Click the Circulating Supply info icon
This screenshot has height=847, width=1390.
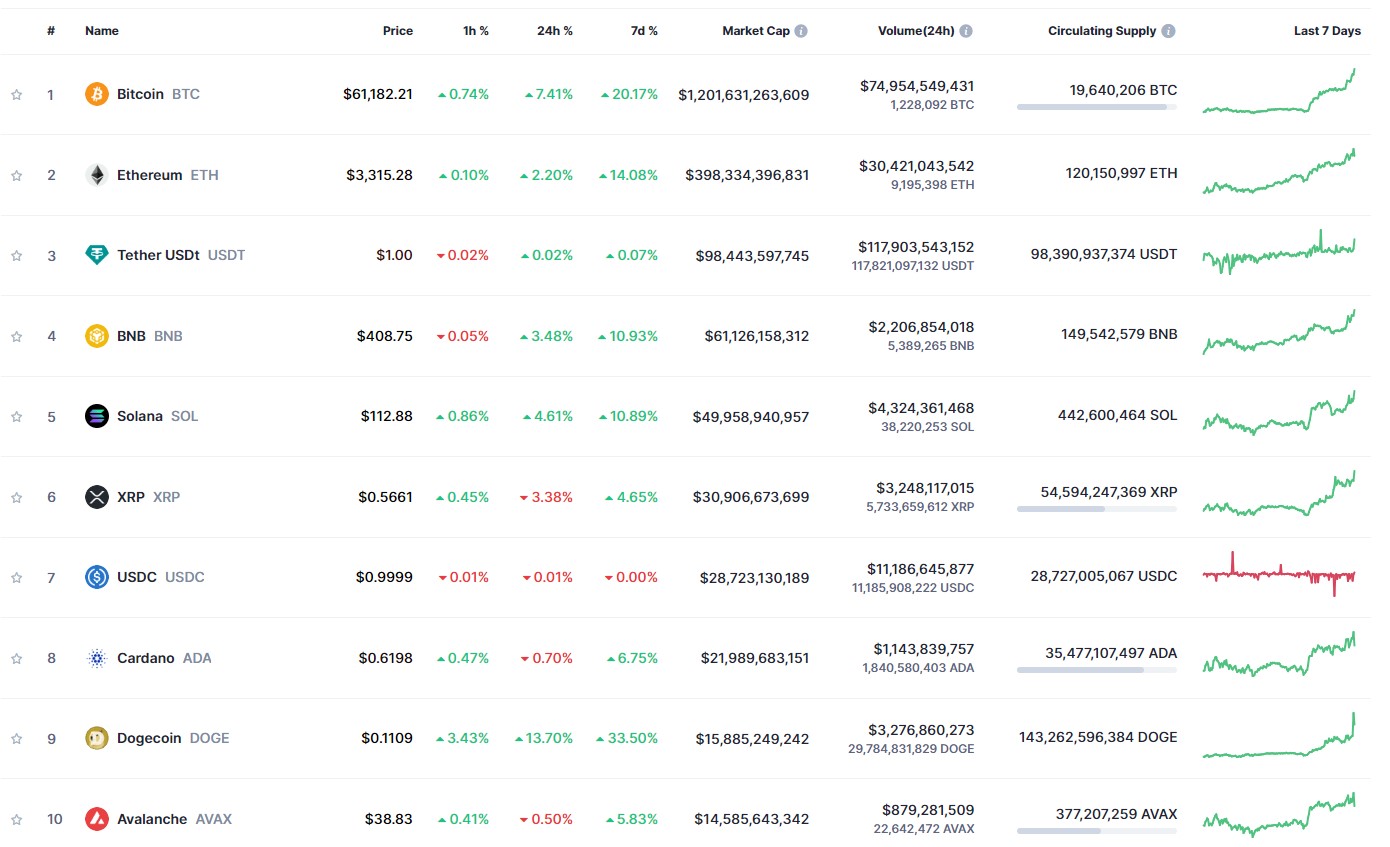click(1169, 31)
